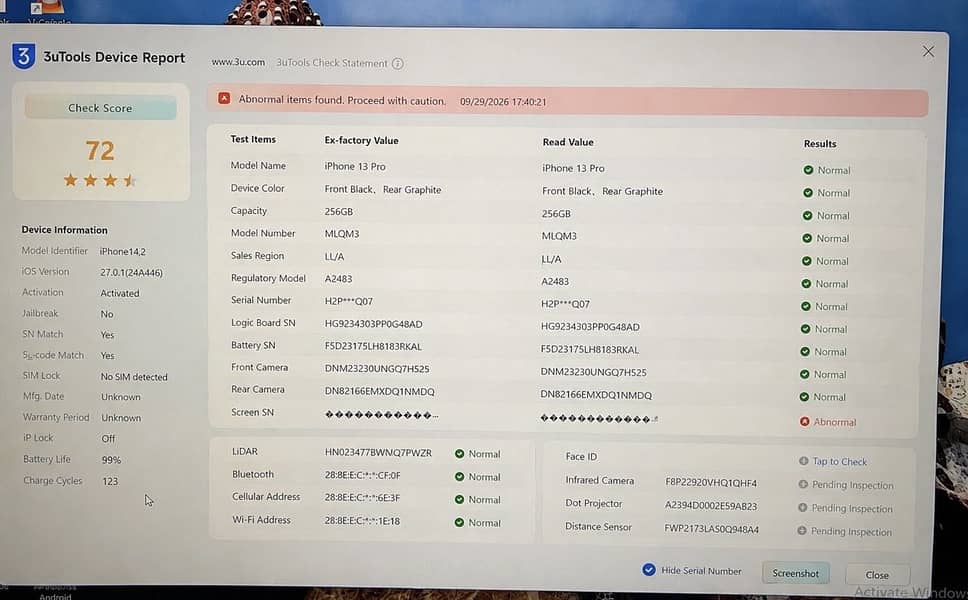This screenshot has height=600, width=968.
Task: Click the Wi-Fi Address green check icon
Action: (459, 522)
